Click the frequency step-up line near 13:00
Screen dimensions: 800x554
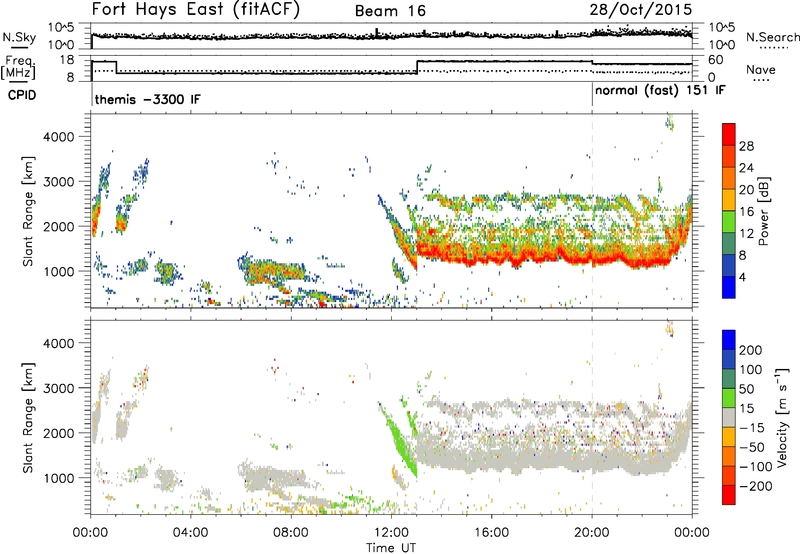[x=417, y=67]
